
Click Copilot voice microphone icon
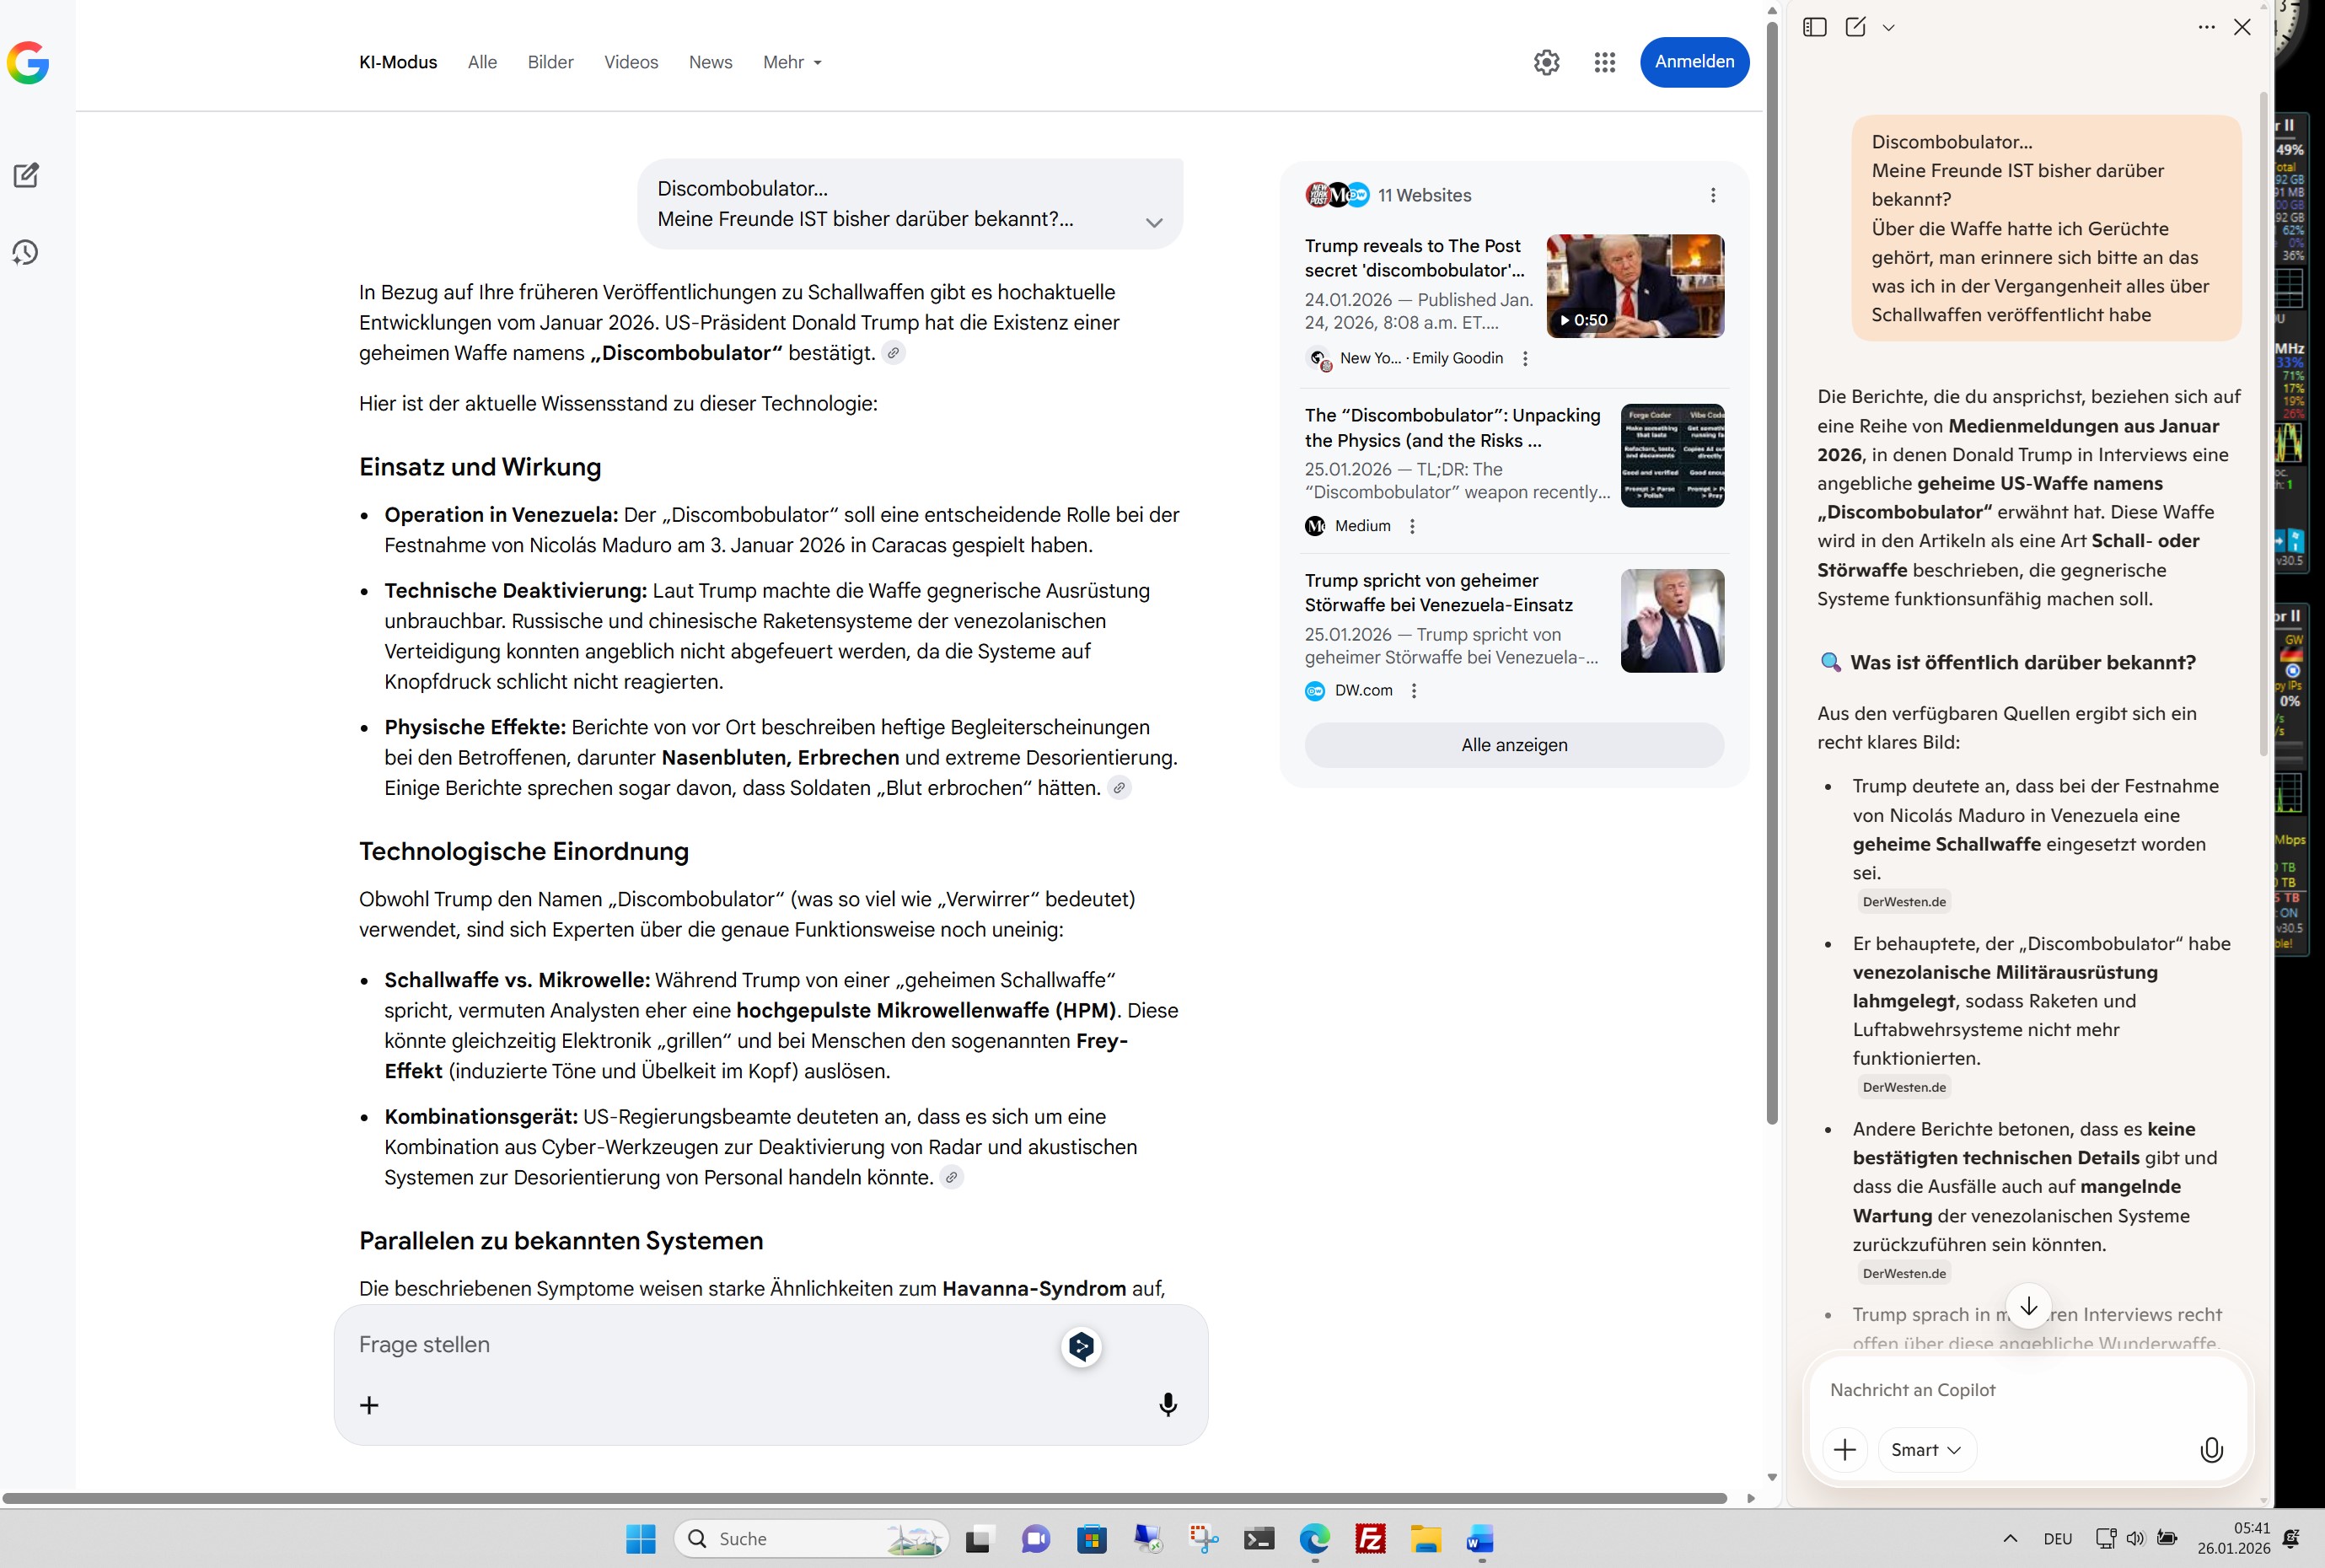tap(2211, 1449)
